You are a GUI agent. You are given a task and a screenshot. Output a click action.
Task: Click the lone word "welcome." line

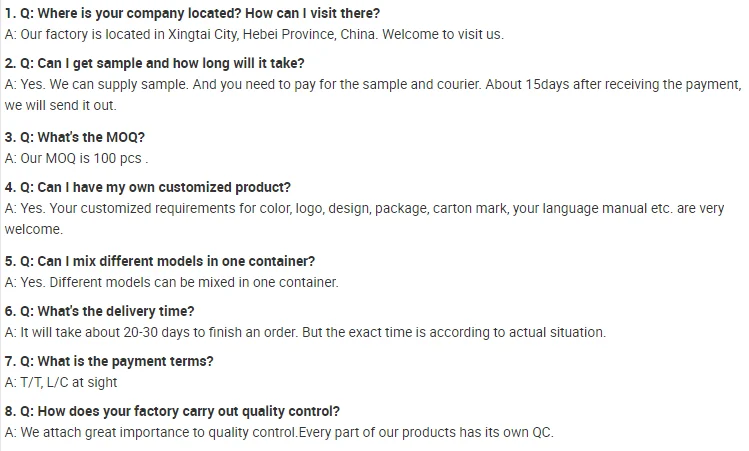point(34,229)
